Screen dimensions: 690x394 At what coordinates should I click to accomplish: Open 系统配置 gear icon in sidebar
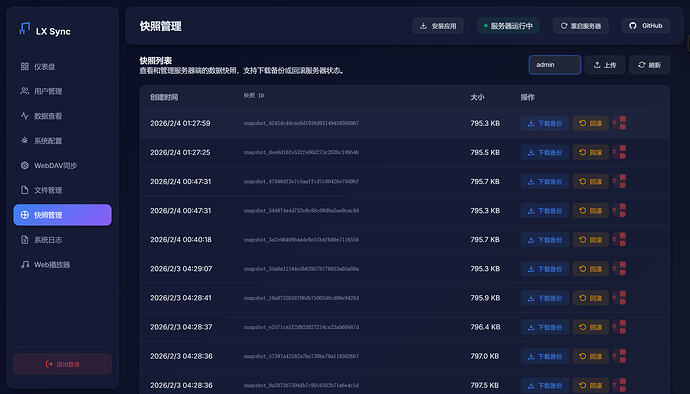pyautogui.click(x=25, y=140)
